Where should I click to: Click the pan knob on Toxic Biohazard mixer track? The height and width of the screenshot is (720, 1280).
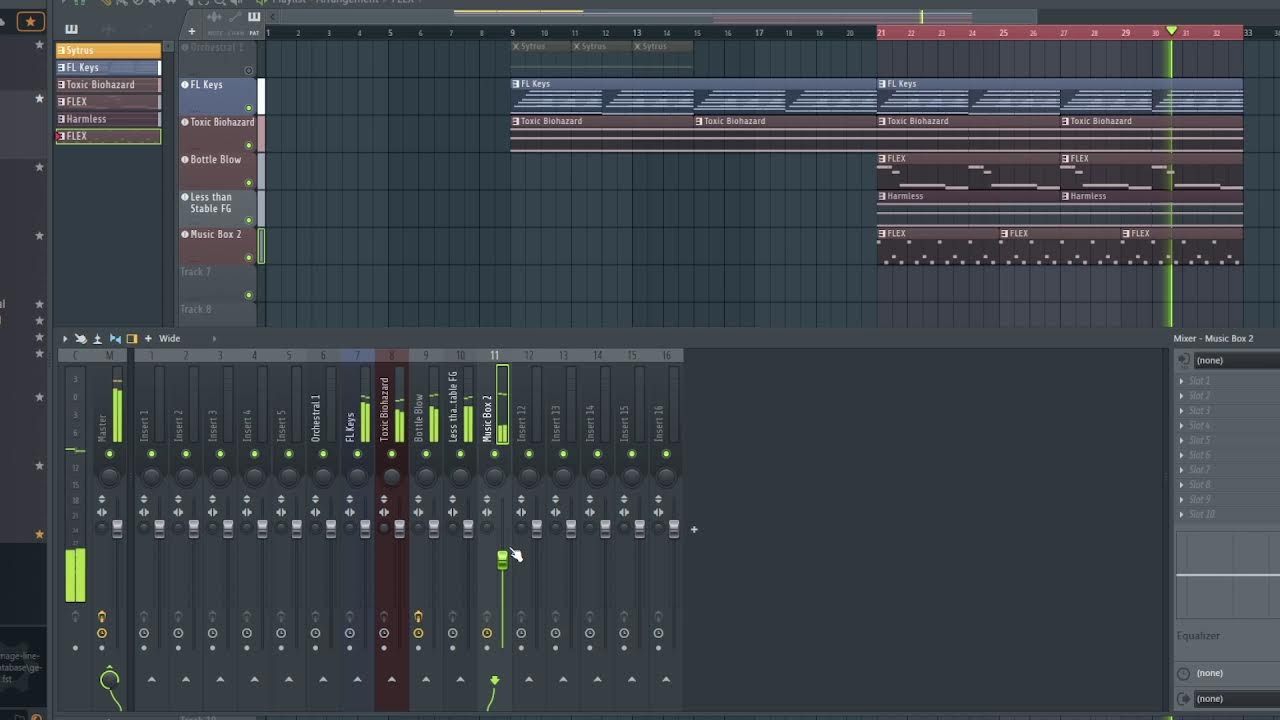391,477
